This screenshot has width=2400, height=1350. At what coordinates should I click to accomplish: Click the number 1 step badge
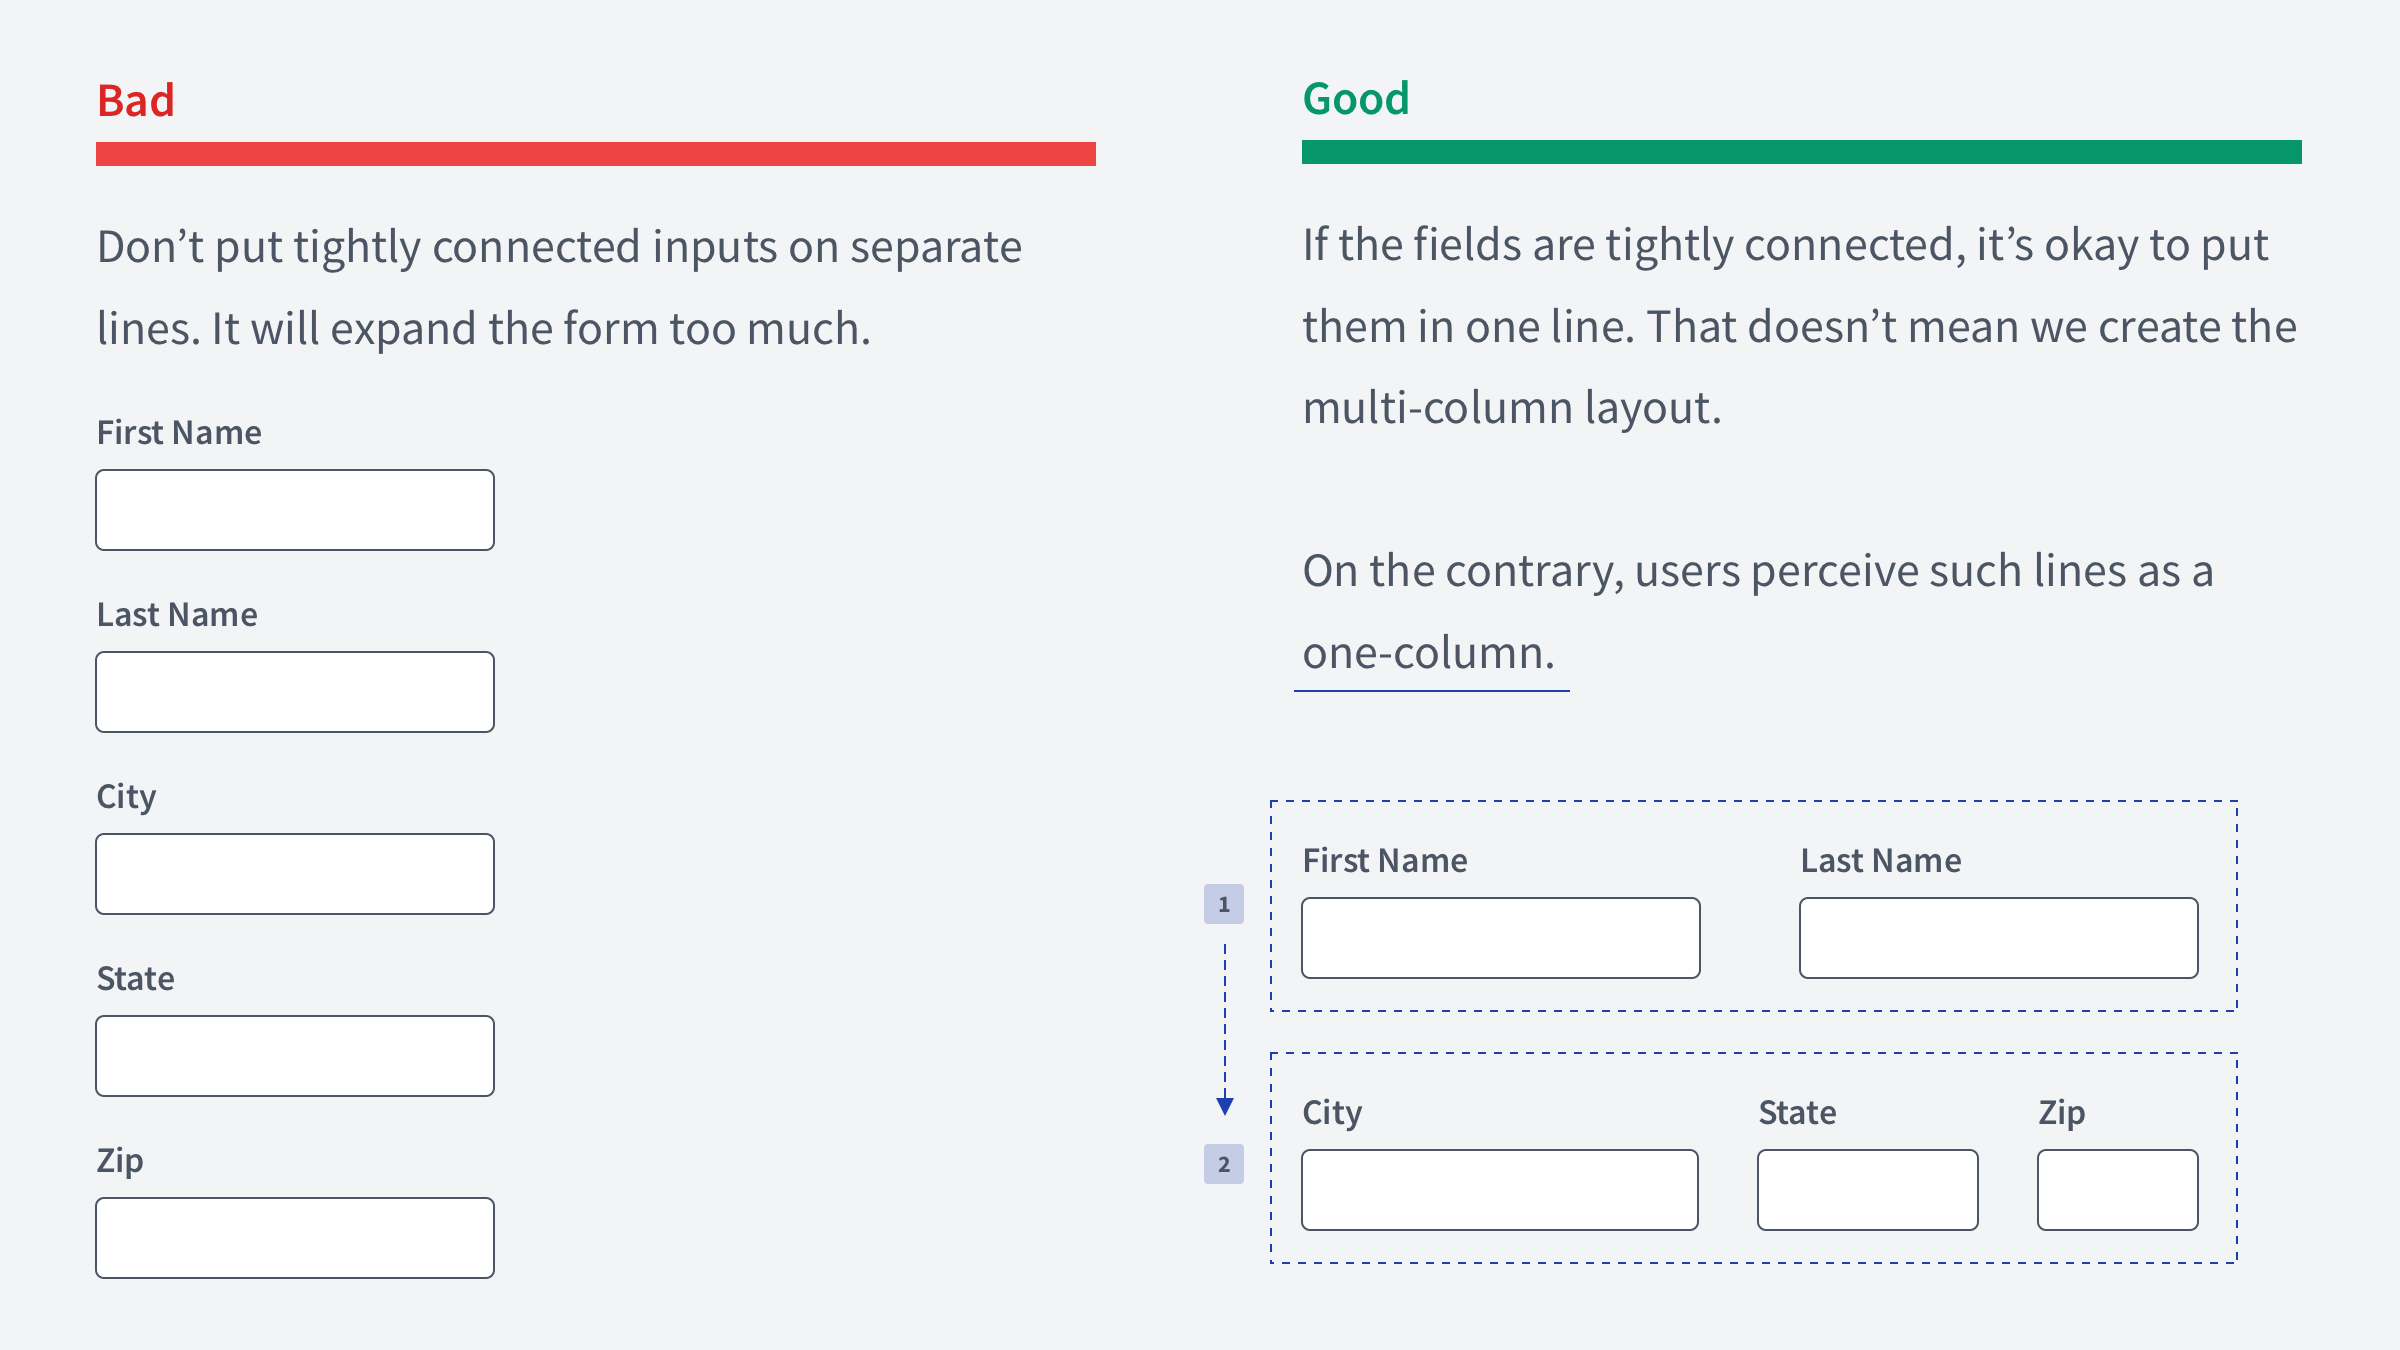coord(1223,904)
